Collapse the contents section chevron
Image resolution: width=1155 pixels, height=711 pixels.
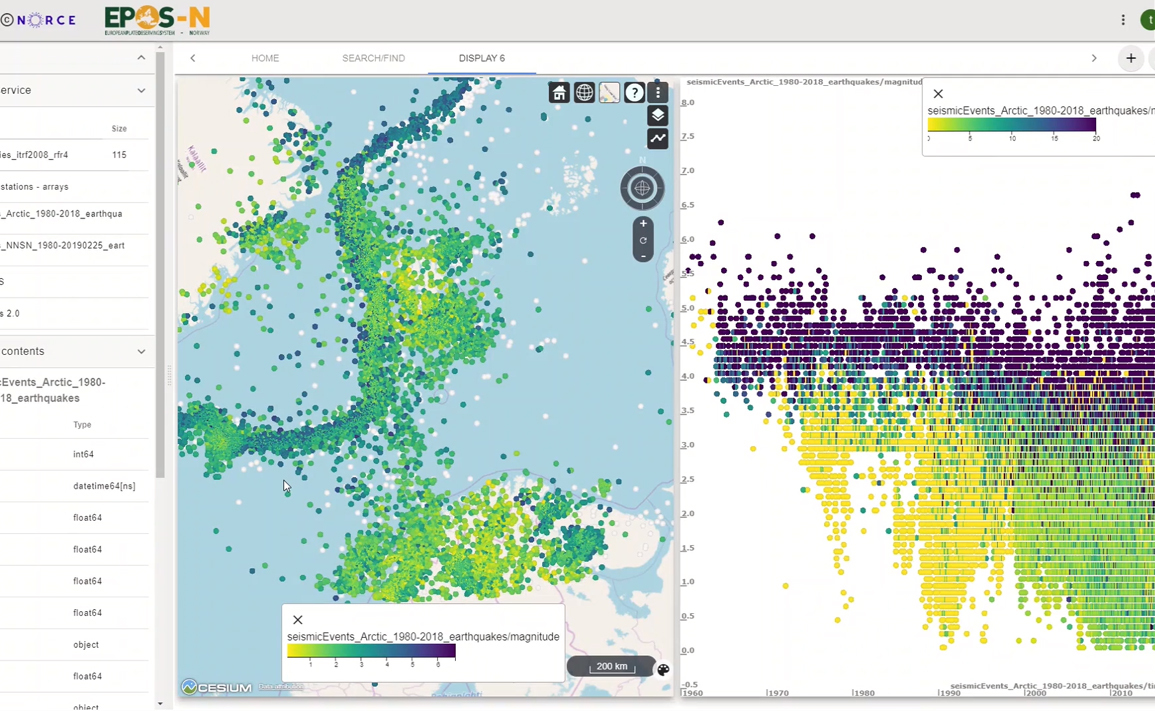(141, 351)
